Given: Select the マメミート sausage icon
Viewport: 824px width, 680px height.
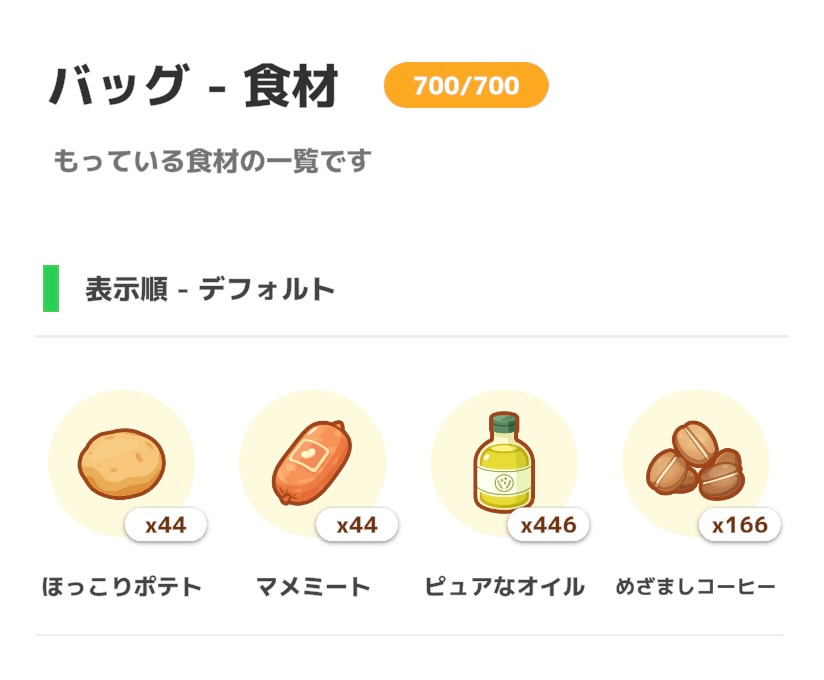Looking at the screenshot, I should [x=312, y=462].
